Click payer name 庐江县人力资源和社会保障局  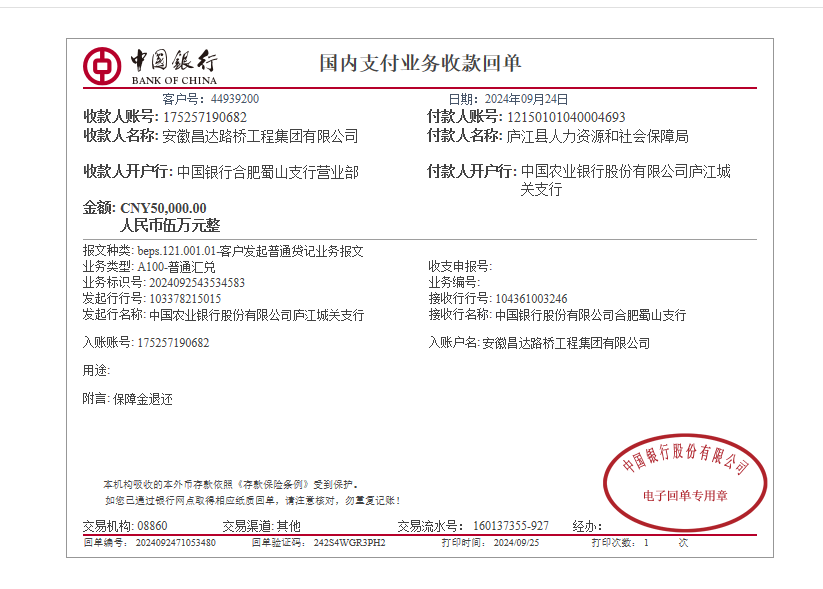(598, 136)
